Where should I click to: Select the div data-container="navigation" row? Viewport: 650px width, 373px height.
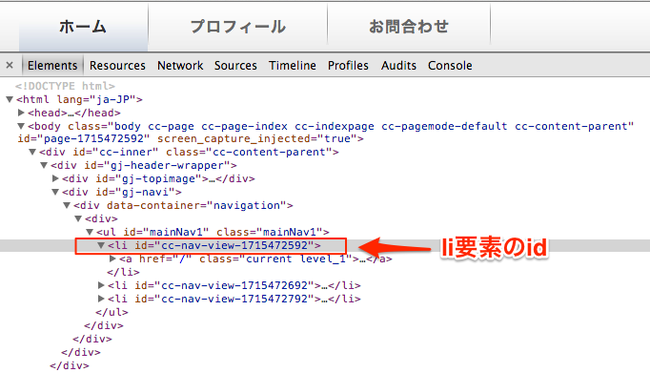coord(183,205)
